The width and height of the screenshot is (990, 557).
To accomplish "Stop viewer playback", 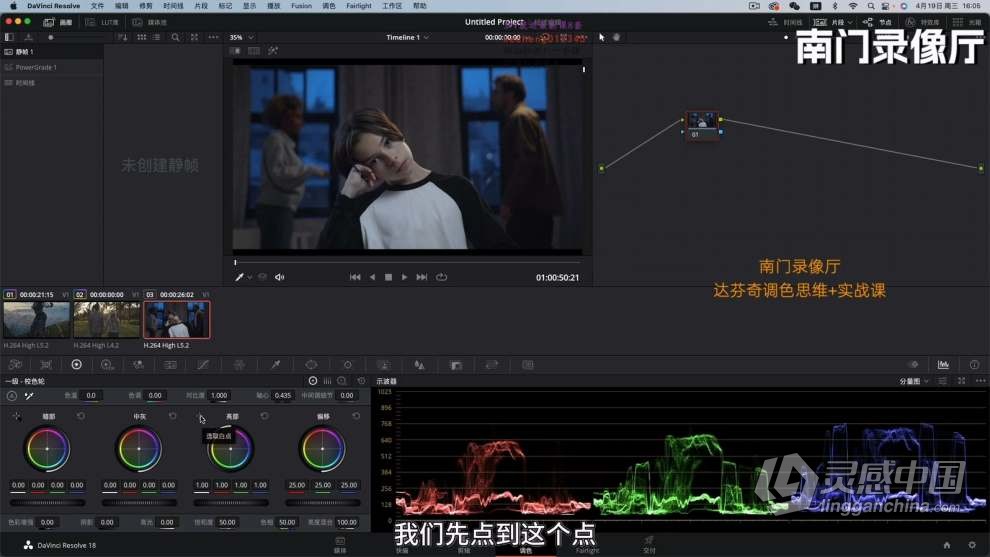I will point(388,277).
